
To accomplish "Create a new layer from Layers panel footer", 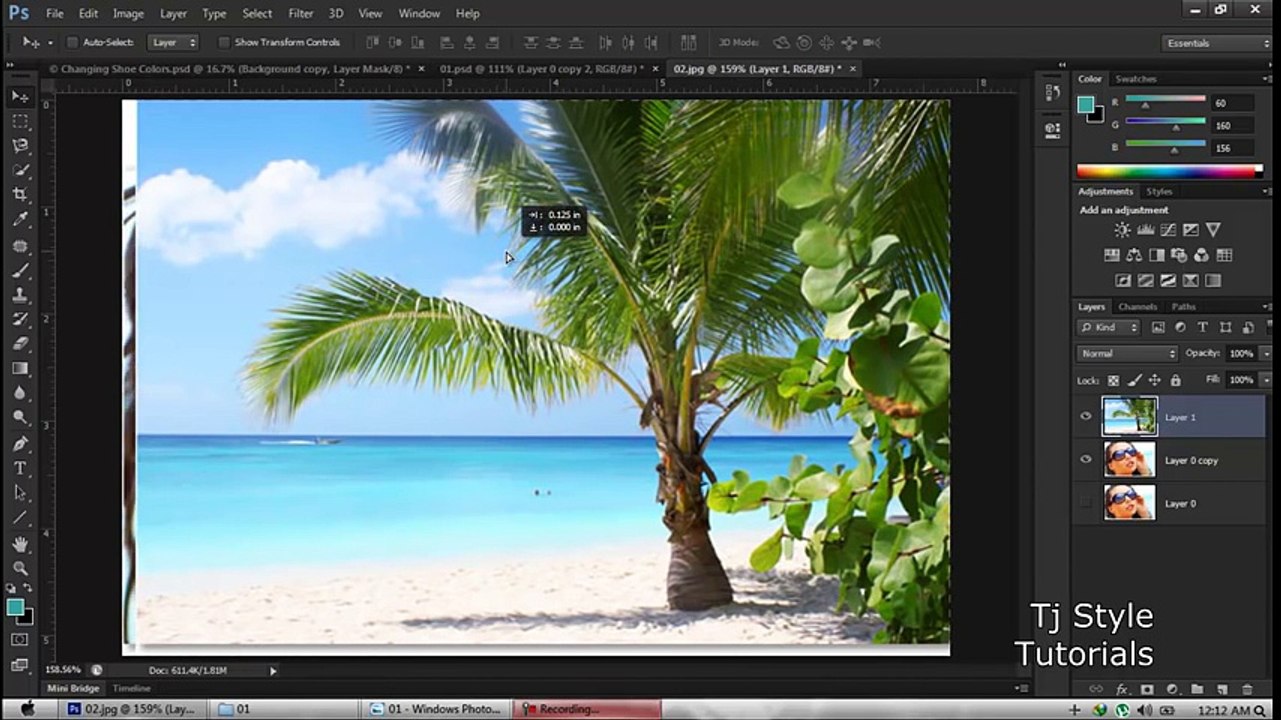I will pyautogui.click(x=1222, y=689).
